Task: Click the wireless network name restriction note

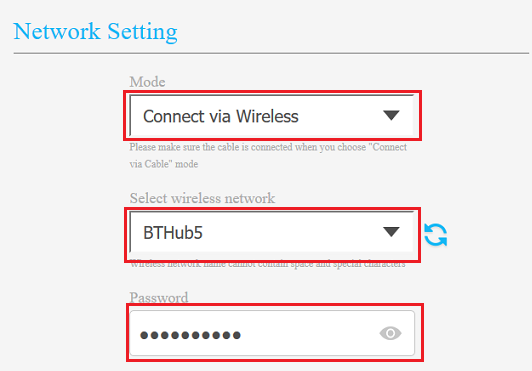Action: 268,264
